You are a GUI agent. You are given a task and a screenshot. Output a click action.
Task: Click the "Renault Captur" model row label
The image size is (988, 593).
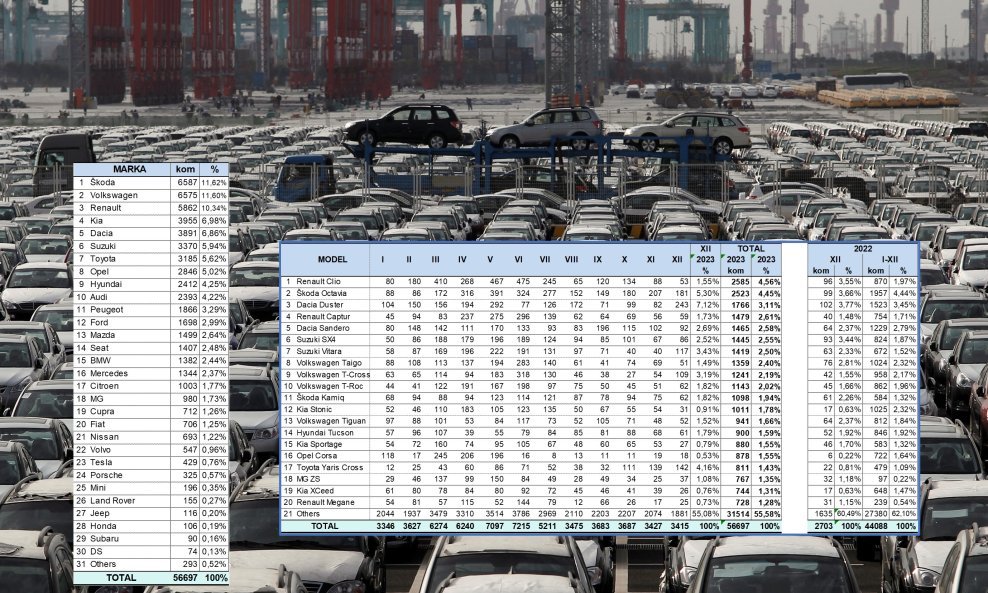(x=323, y=316)
